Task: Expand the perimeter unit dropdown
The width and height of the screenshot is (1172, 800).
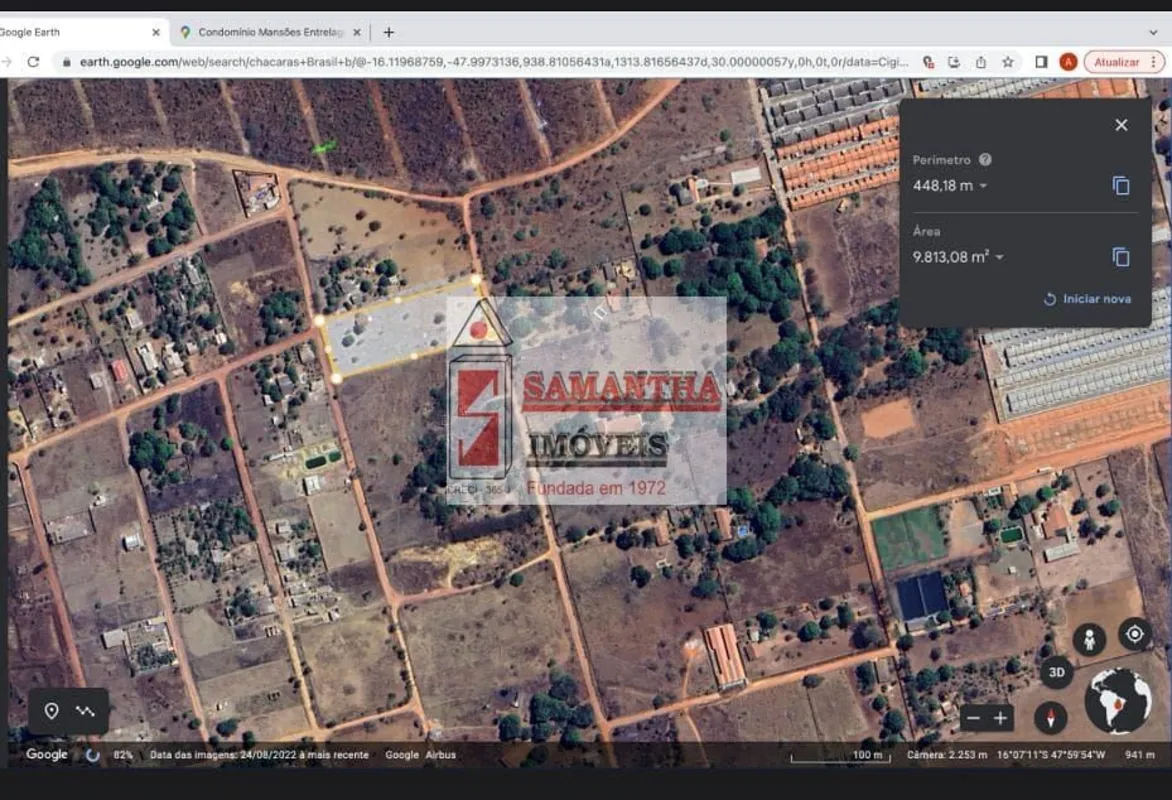Action: point(983,186)
